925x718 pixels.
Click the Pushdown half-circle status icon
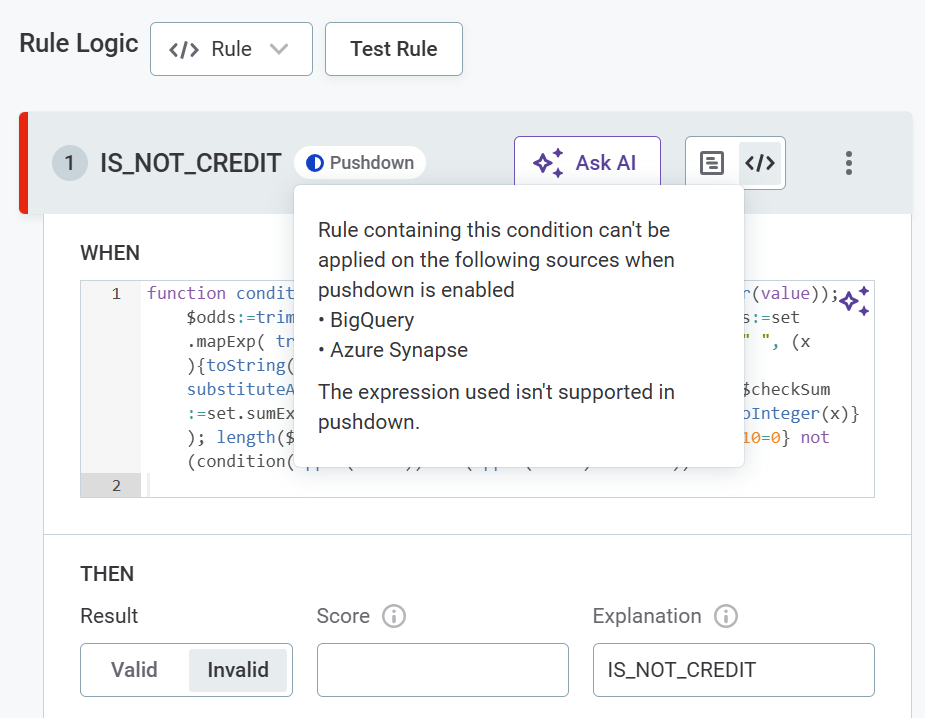(x=315, y=163)
